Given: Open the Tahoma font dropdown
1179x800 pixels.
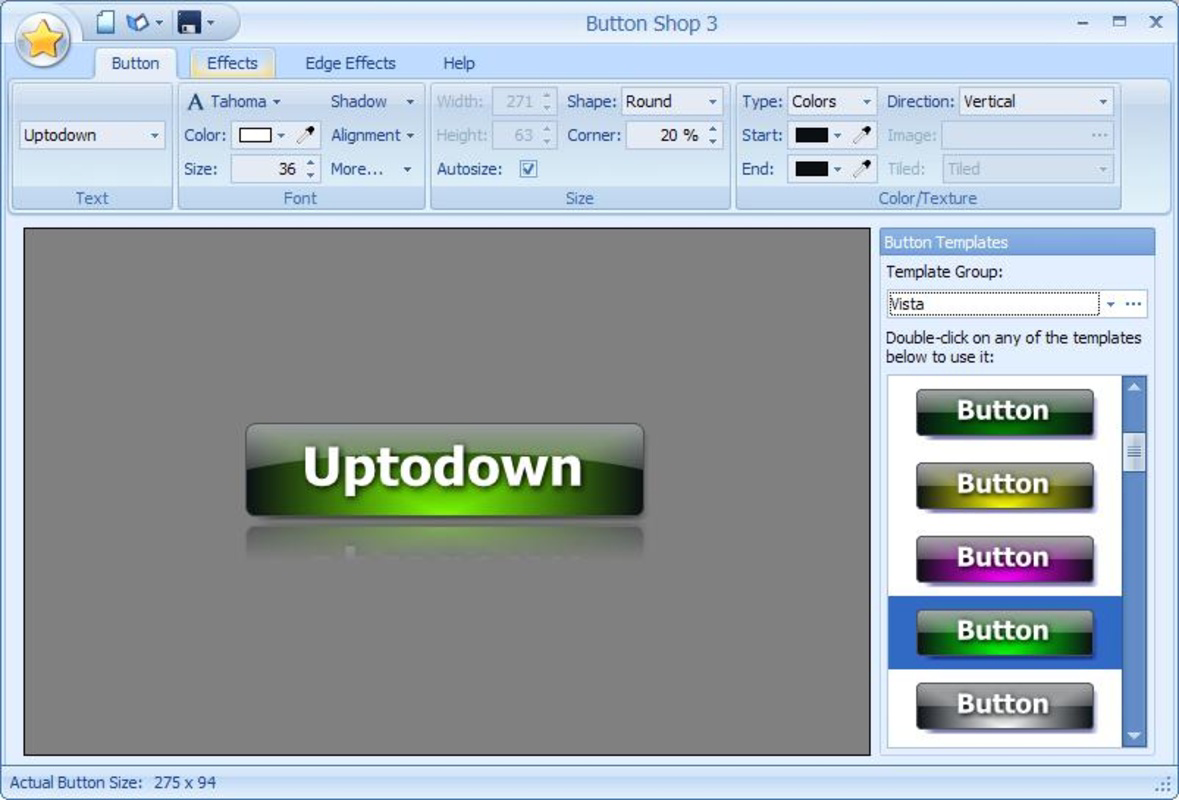Looking at the screenshot, I should pos(277,102).
